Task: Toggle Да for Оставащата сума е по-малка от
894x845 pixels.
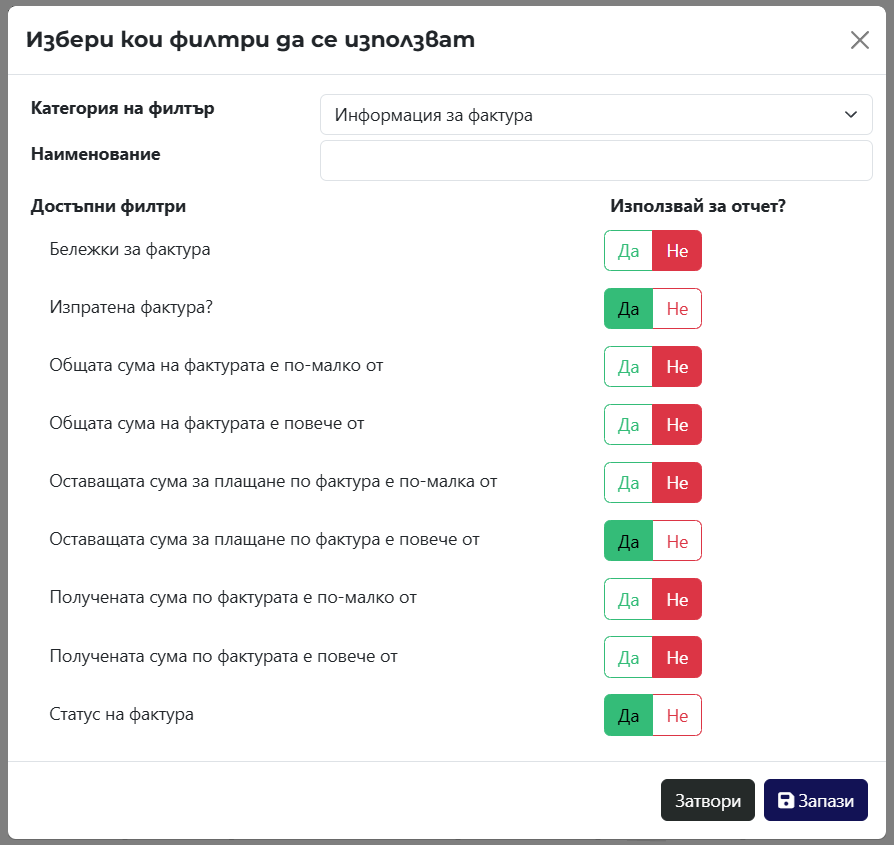Action: click(628, 483)
